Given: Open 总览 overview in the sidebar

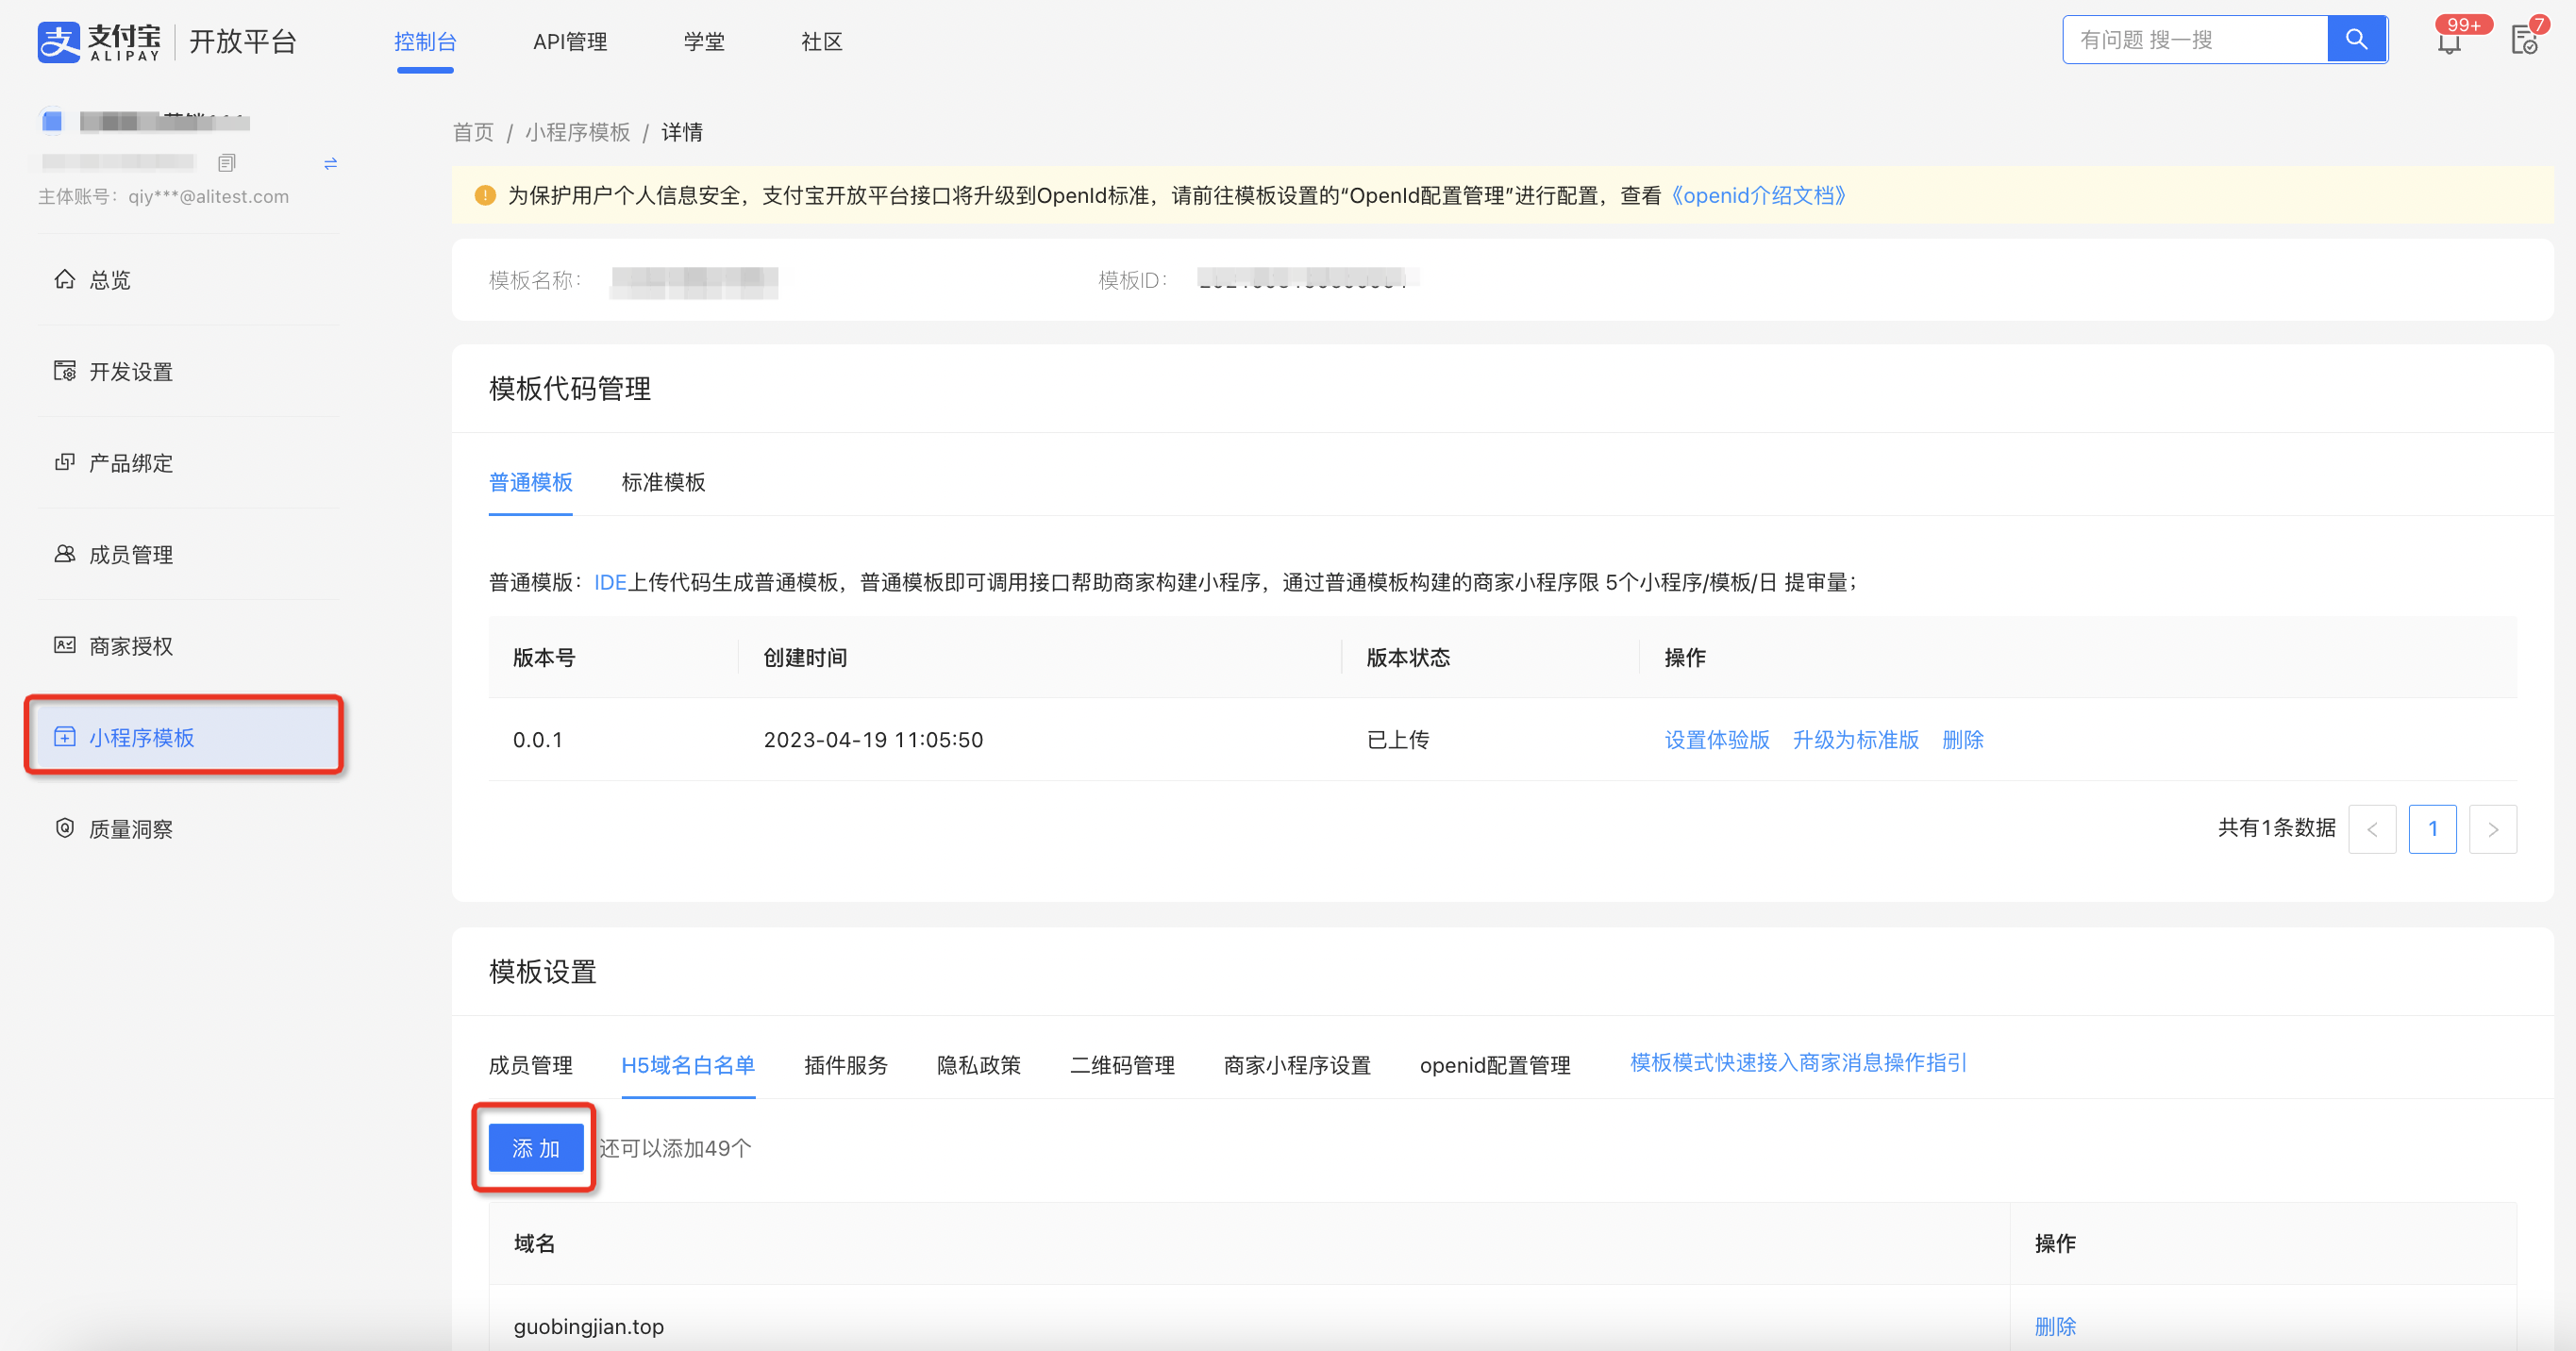Looking at the screenshot, I should tap(110, 280).
